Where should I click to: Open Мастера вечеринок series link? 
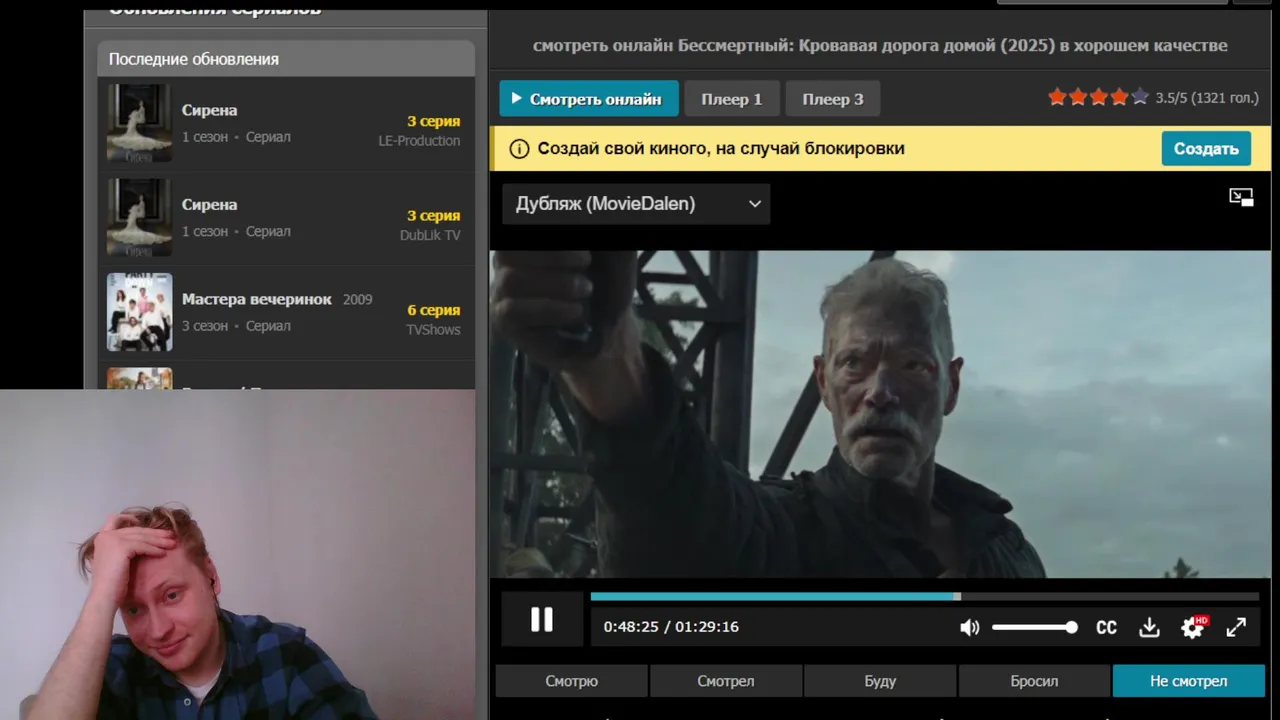point(256,299)
